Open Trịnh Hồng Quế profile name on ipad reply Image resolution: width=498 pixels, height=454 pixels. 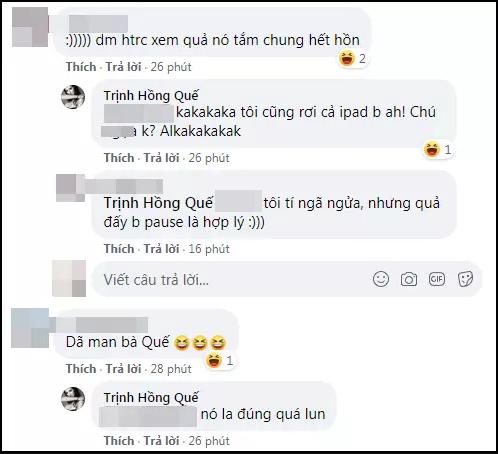coord(151,96)
